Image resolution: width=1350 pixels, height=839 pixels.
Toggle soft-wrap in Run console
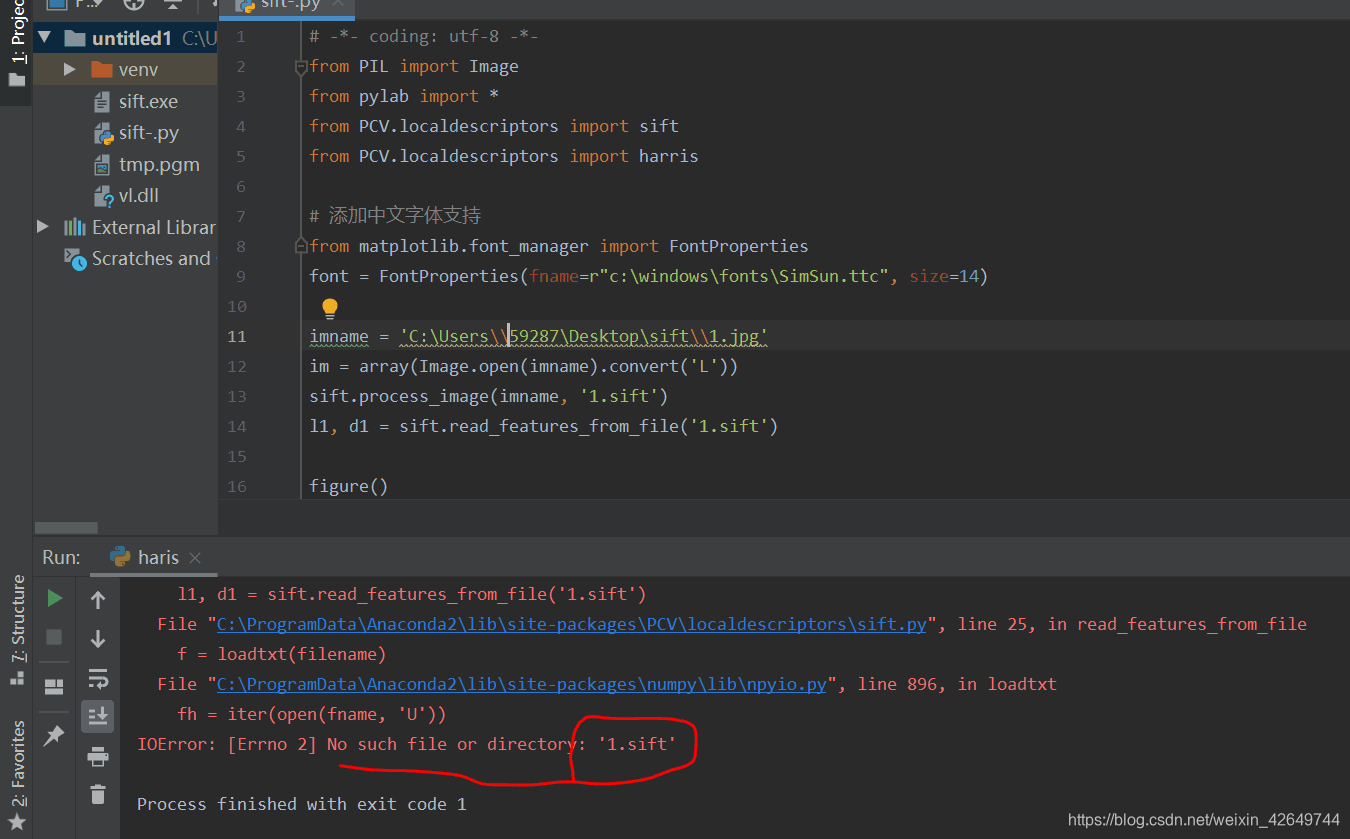(98, 679)
